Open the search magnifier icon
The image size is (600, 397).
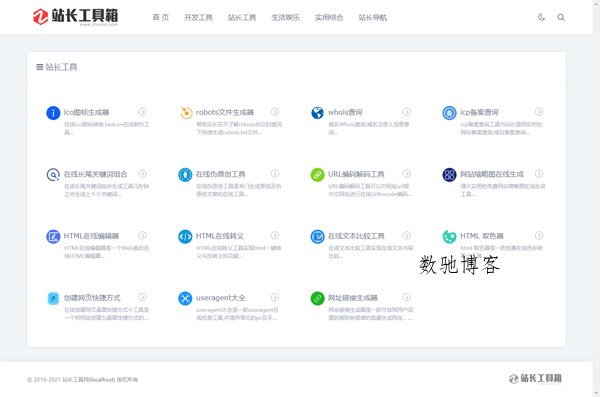pyautogui.click(x=561, y=17)
